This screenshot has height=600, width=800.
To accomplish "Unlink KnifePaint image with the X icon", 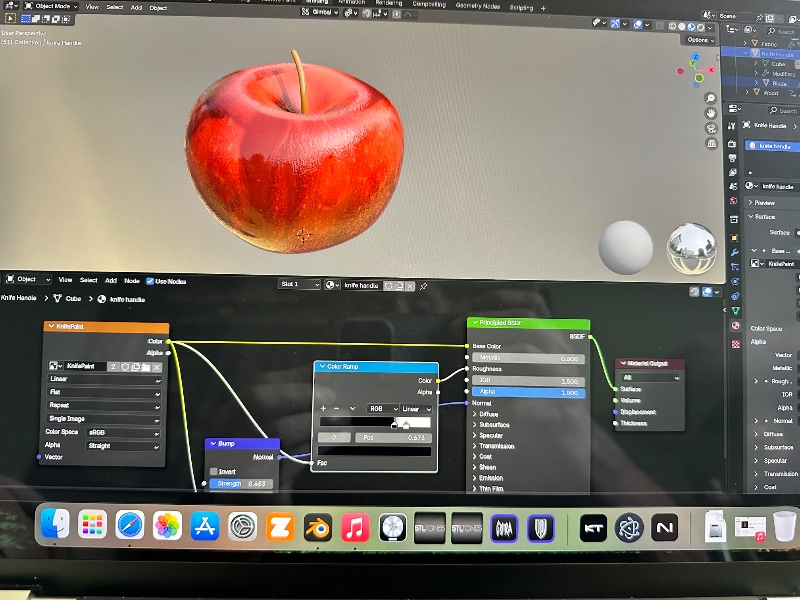I will coord(156,367).
